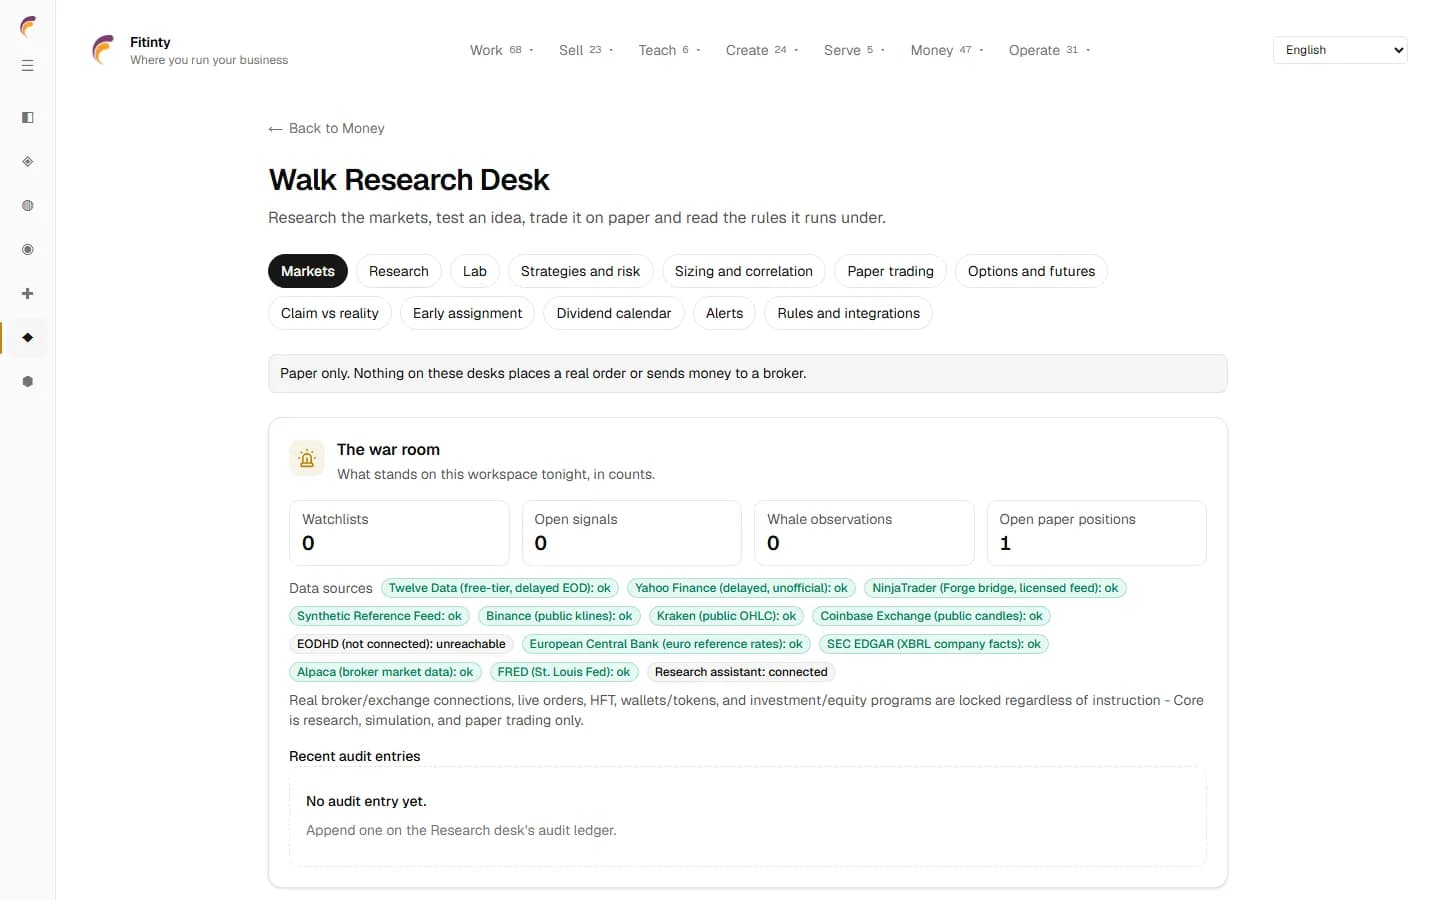Click the Whale observations count card
Image resolution: width=1440 pixels, height=900 pixels.
pos(864,533)
